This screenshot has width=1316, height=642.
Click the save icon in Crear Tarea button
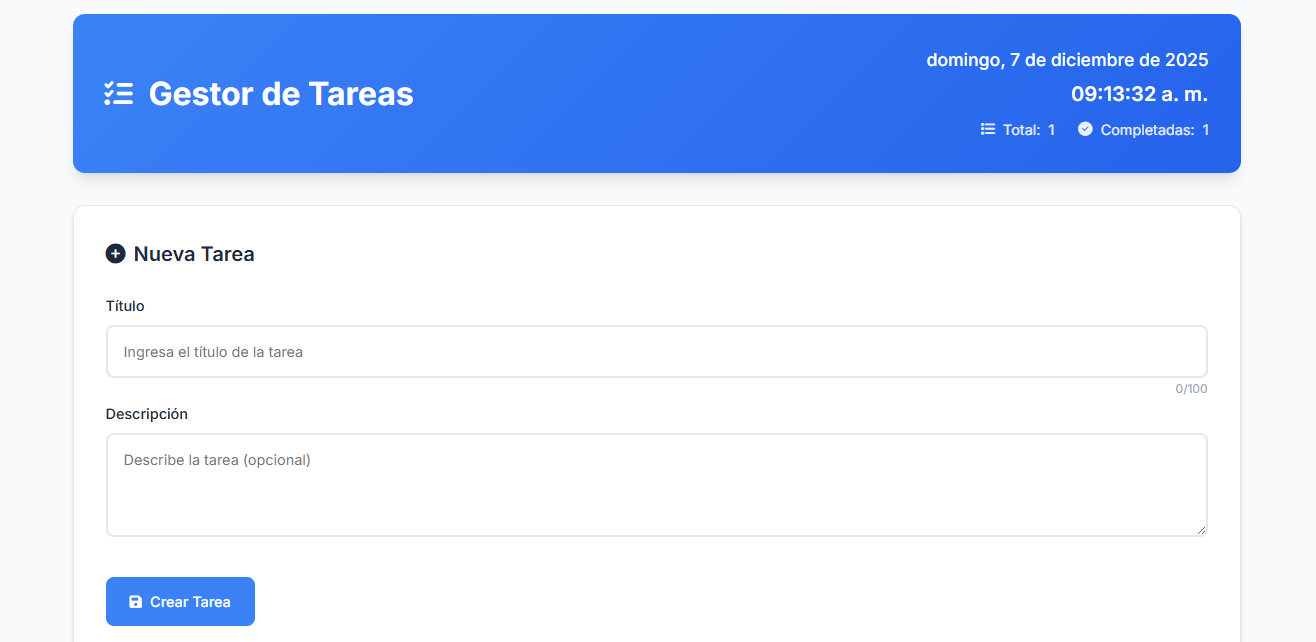click(136, 602)
